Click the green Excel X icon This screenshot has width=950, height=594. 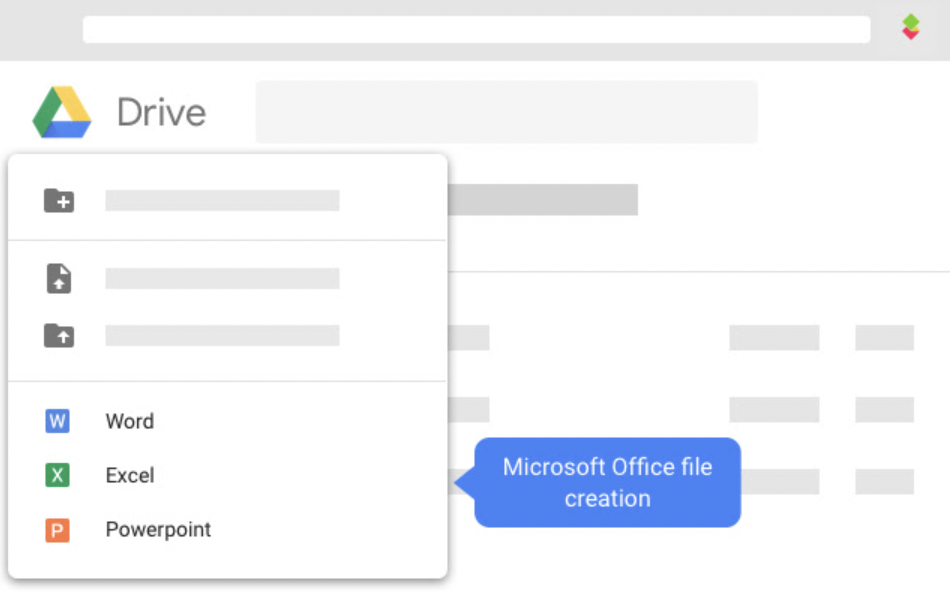point(58,475)
